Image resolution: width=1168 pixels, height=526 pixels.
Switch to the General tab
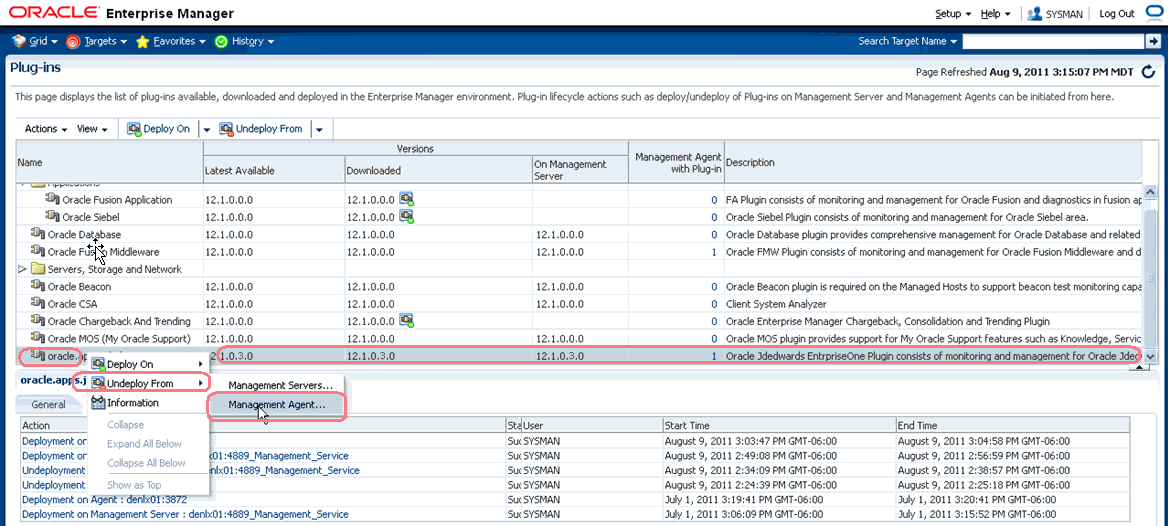pos(48,405)
